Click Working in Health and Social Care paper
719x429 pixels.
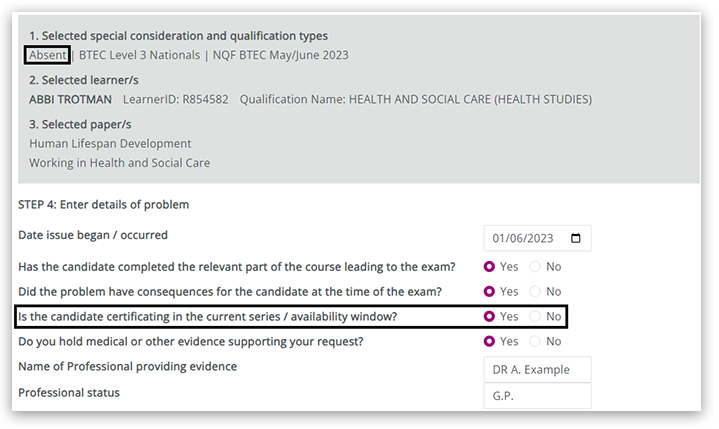119,163
